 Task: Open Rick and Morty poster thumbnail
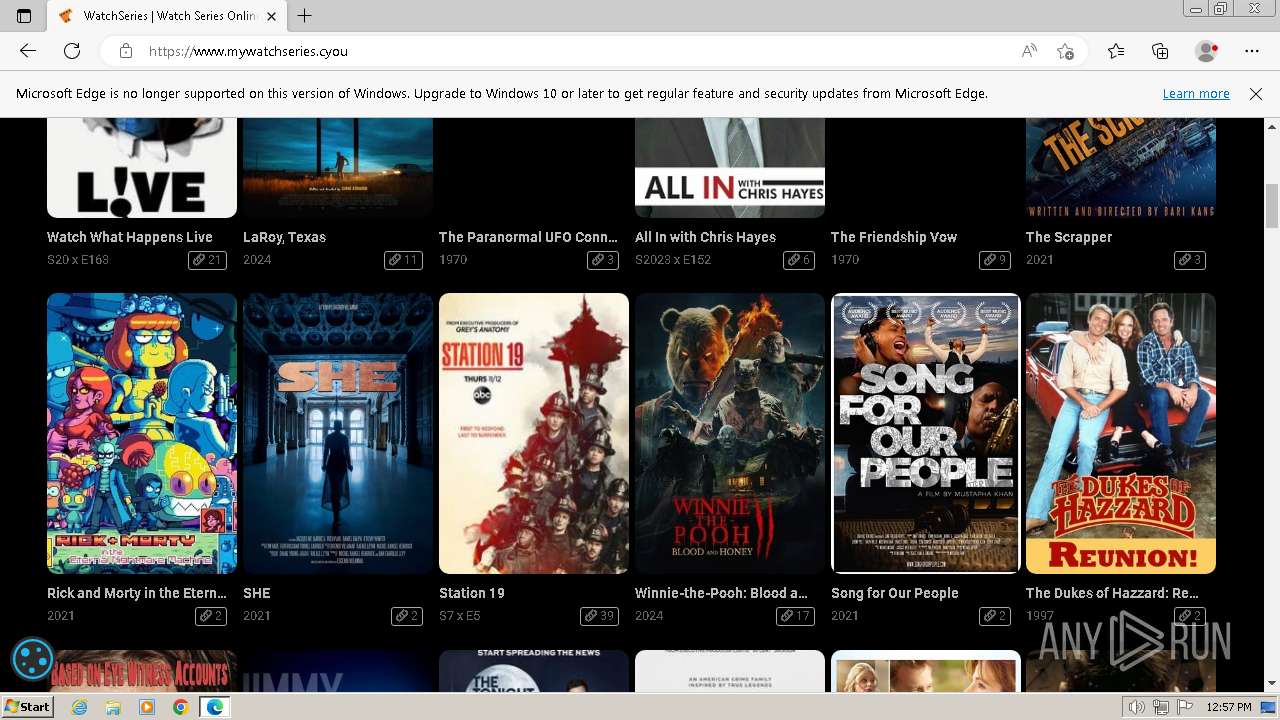point(142,433)
